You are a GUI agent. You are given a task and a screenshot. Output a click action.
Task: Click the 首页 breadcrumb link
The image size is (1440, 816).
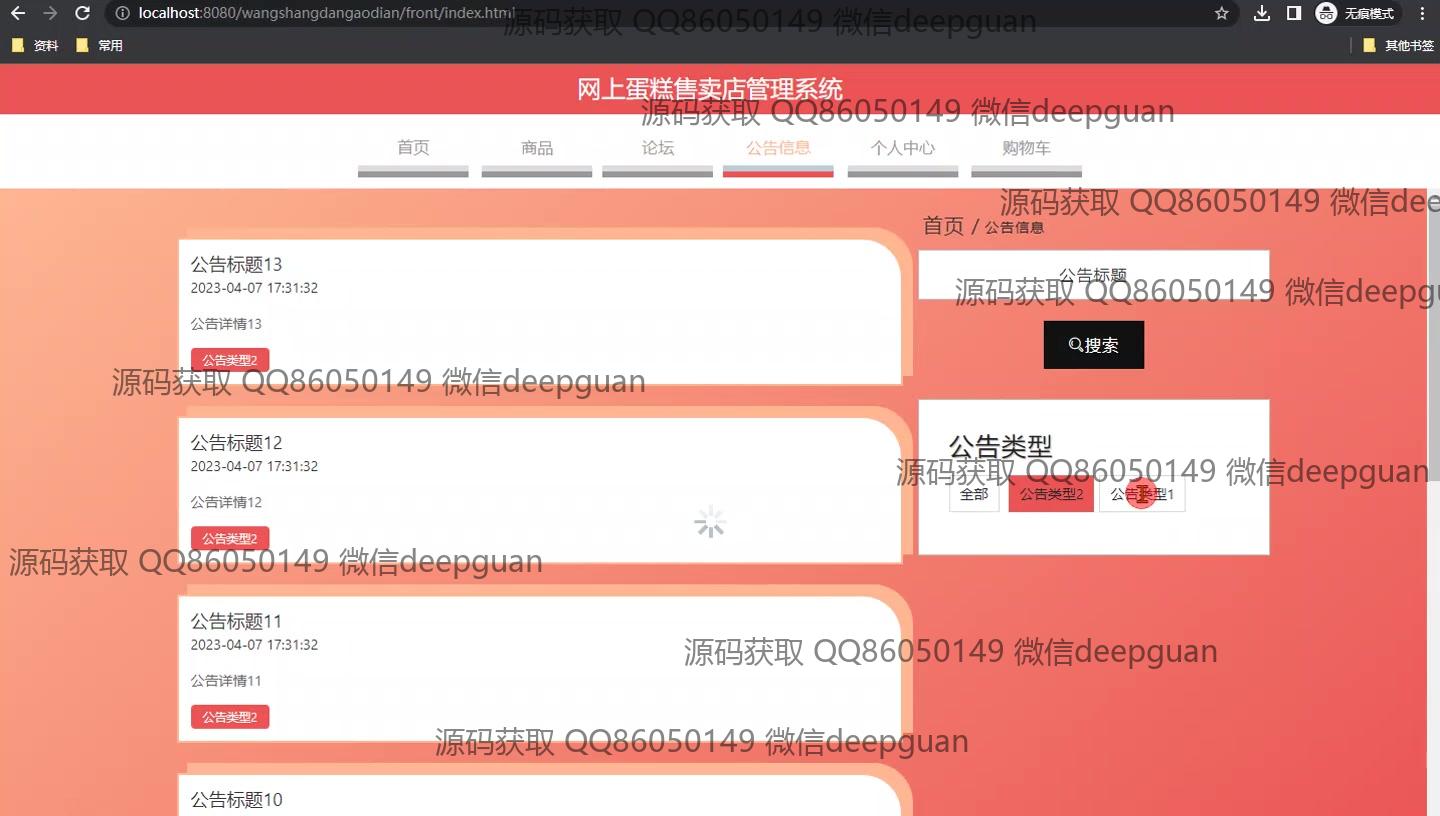[943, 226]
